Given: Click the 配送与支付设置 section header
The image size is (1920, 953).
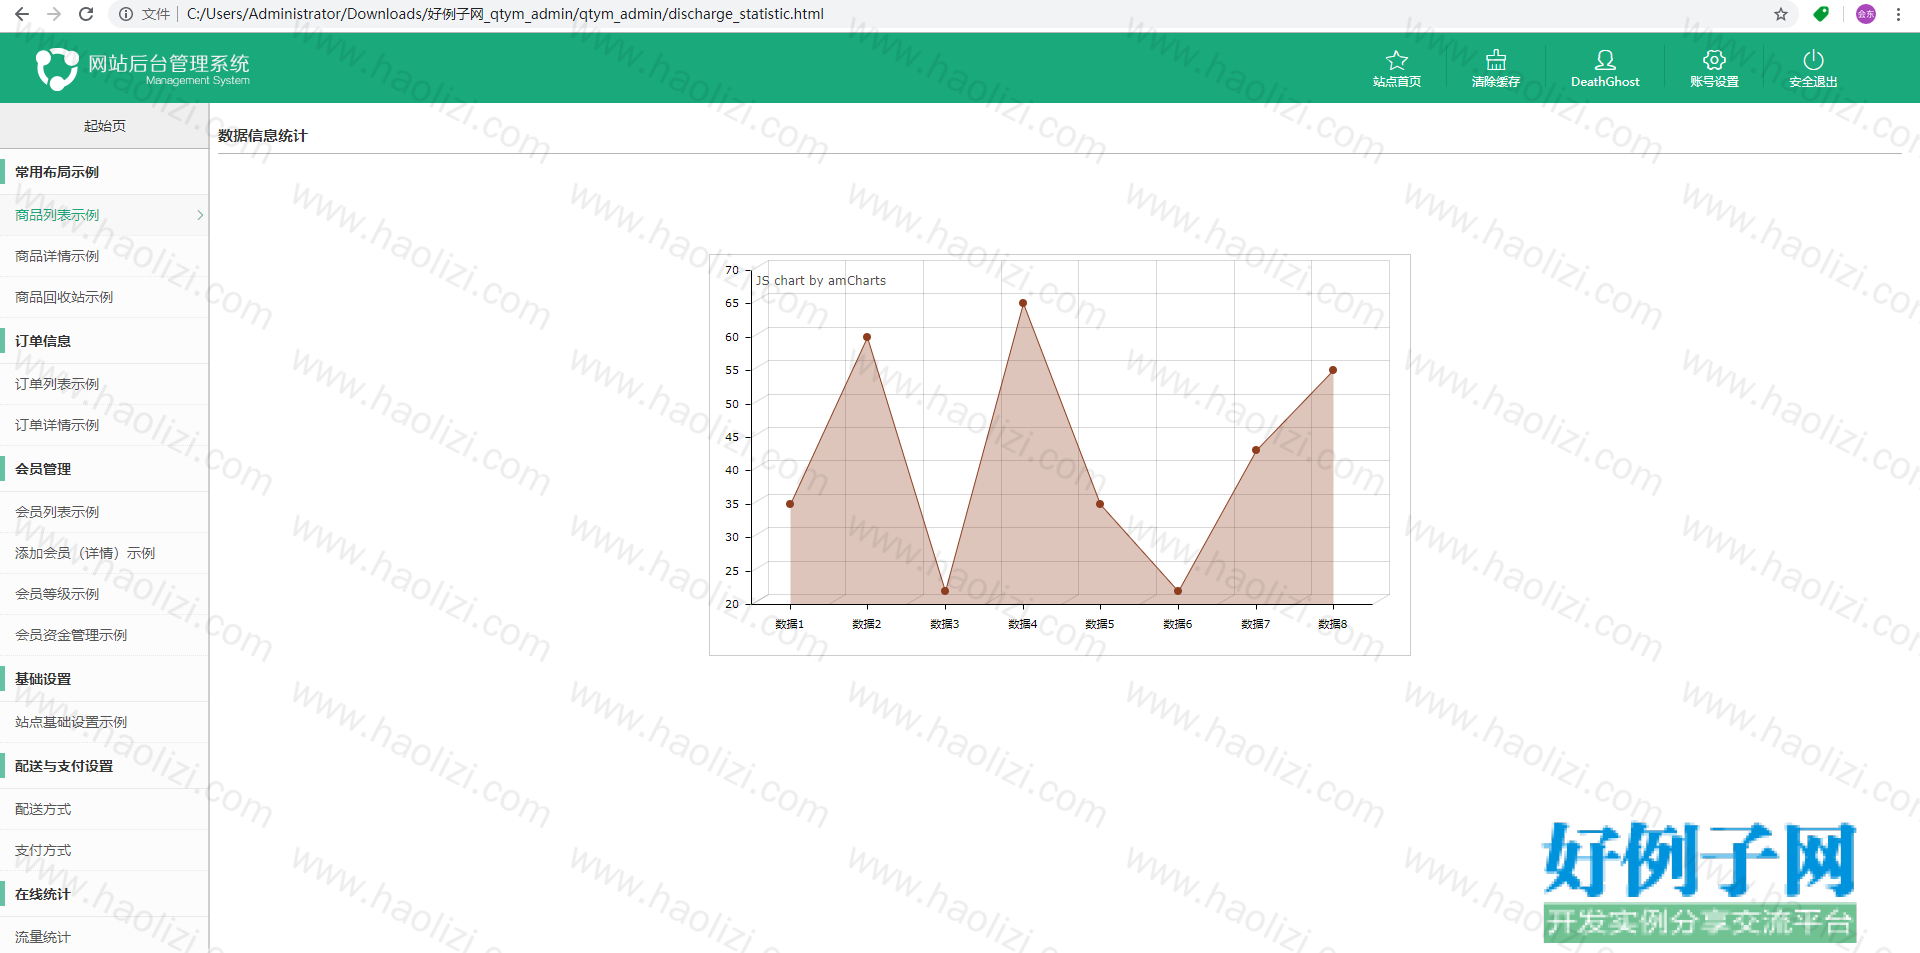Looking at the screenshot, I should 104,766.
